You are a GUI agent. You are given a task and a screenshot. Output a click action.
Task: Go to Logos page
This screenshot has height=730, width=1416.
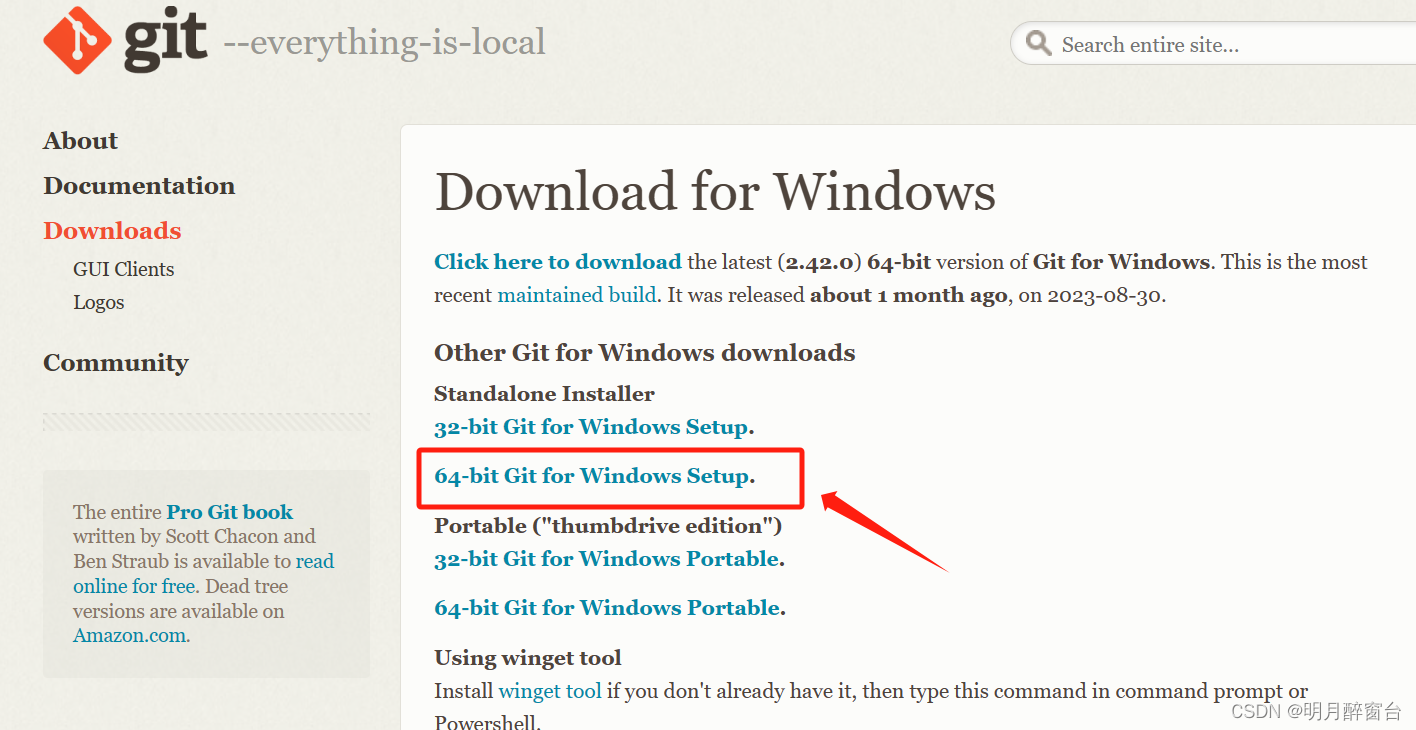pos(98,302)
